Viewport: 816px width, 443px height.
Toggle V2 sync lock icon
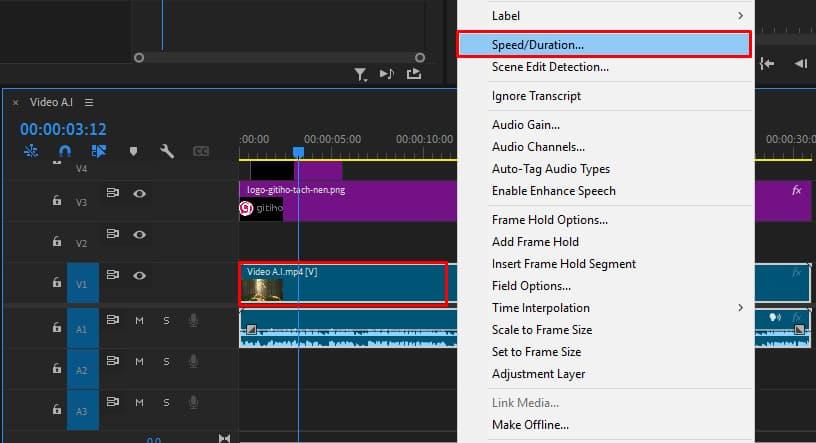tap(112, 234)
